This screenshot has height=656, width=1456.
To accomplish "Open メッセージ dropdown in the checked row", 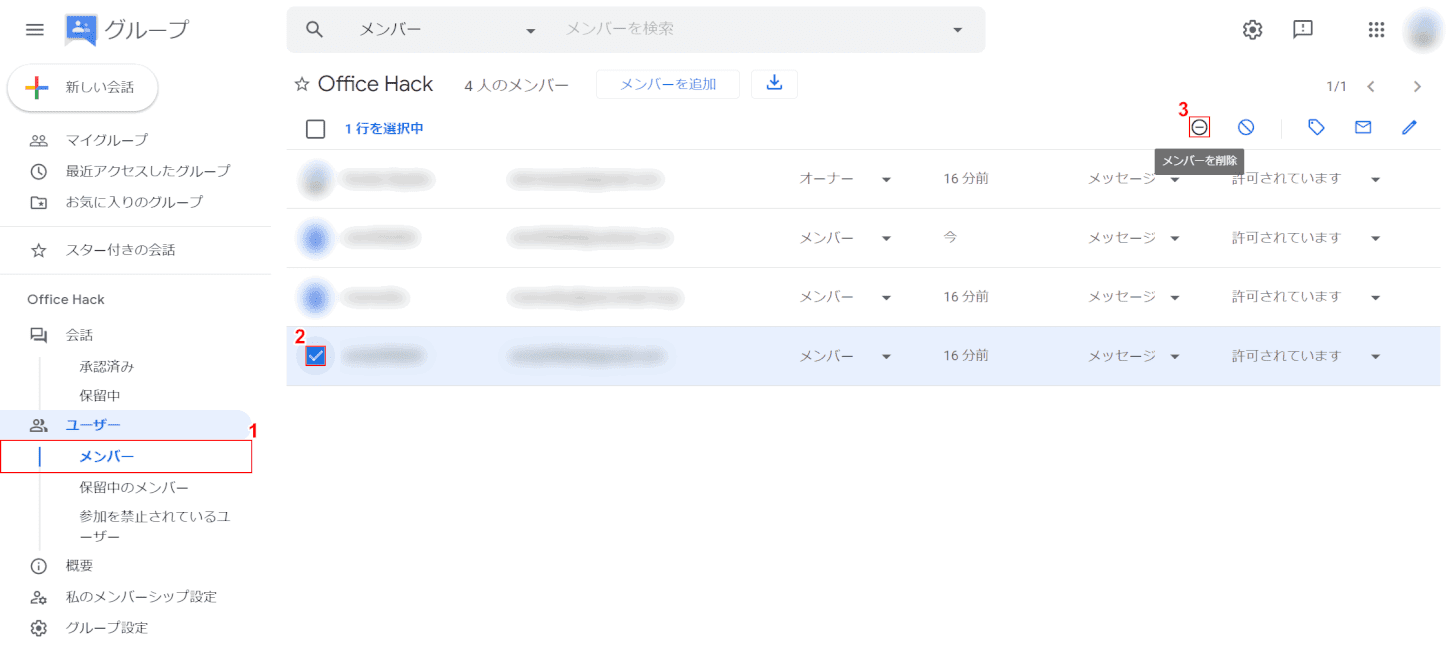I will tap(1134, 356).
